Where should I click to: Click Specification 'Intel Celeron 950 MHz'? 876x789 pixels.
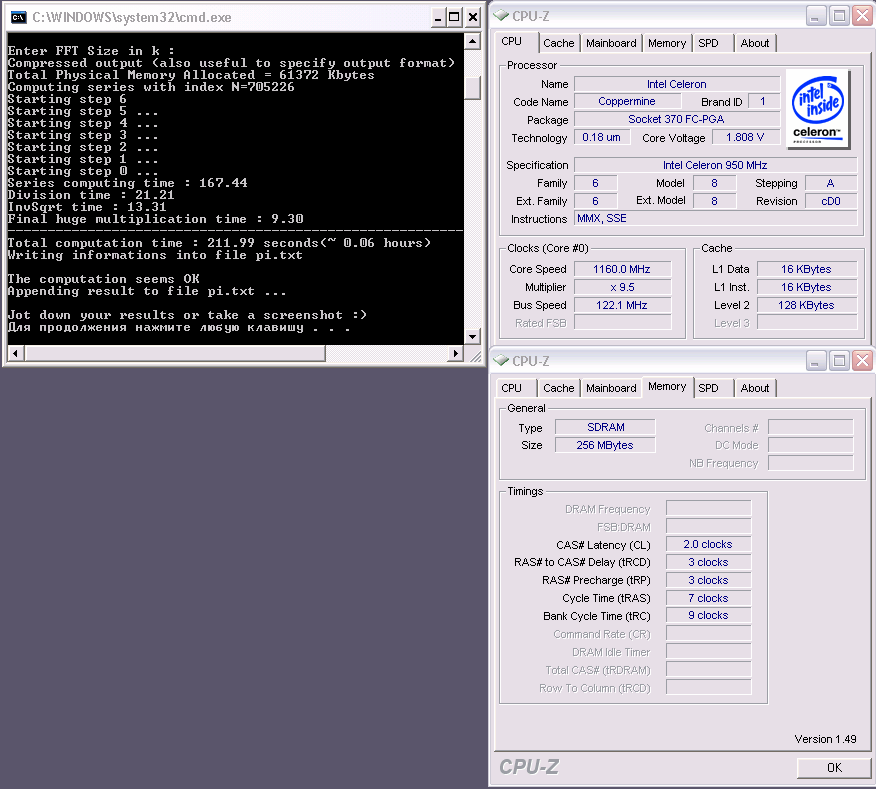[715, 165]
